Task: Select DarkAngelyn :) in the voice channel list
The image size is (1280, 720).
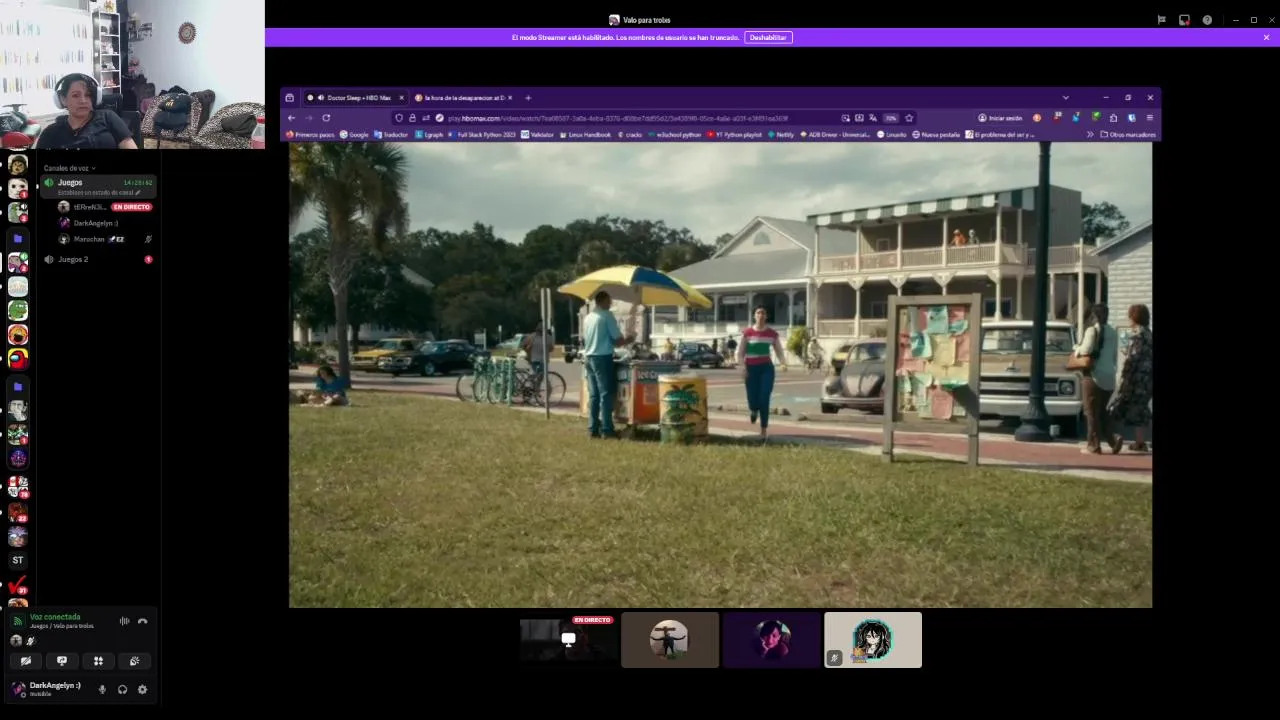Action: (105, 223)
